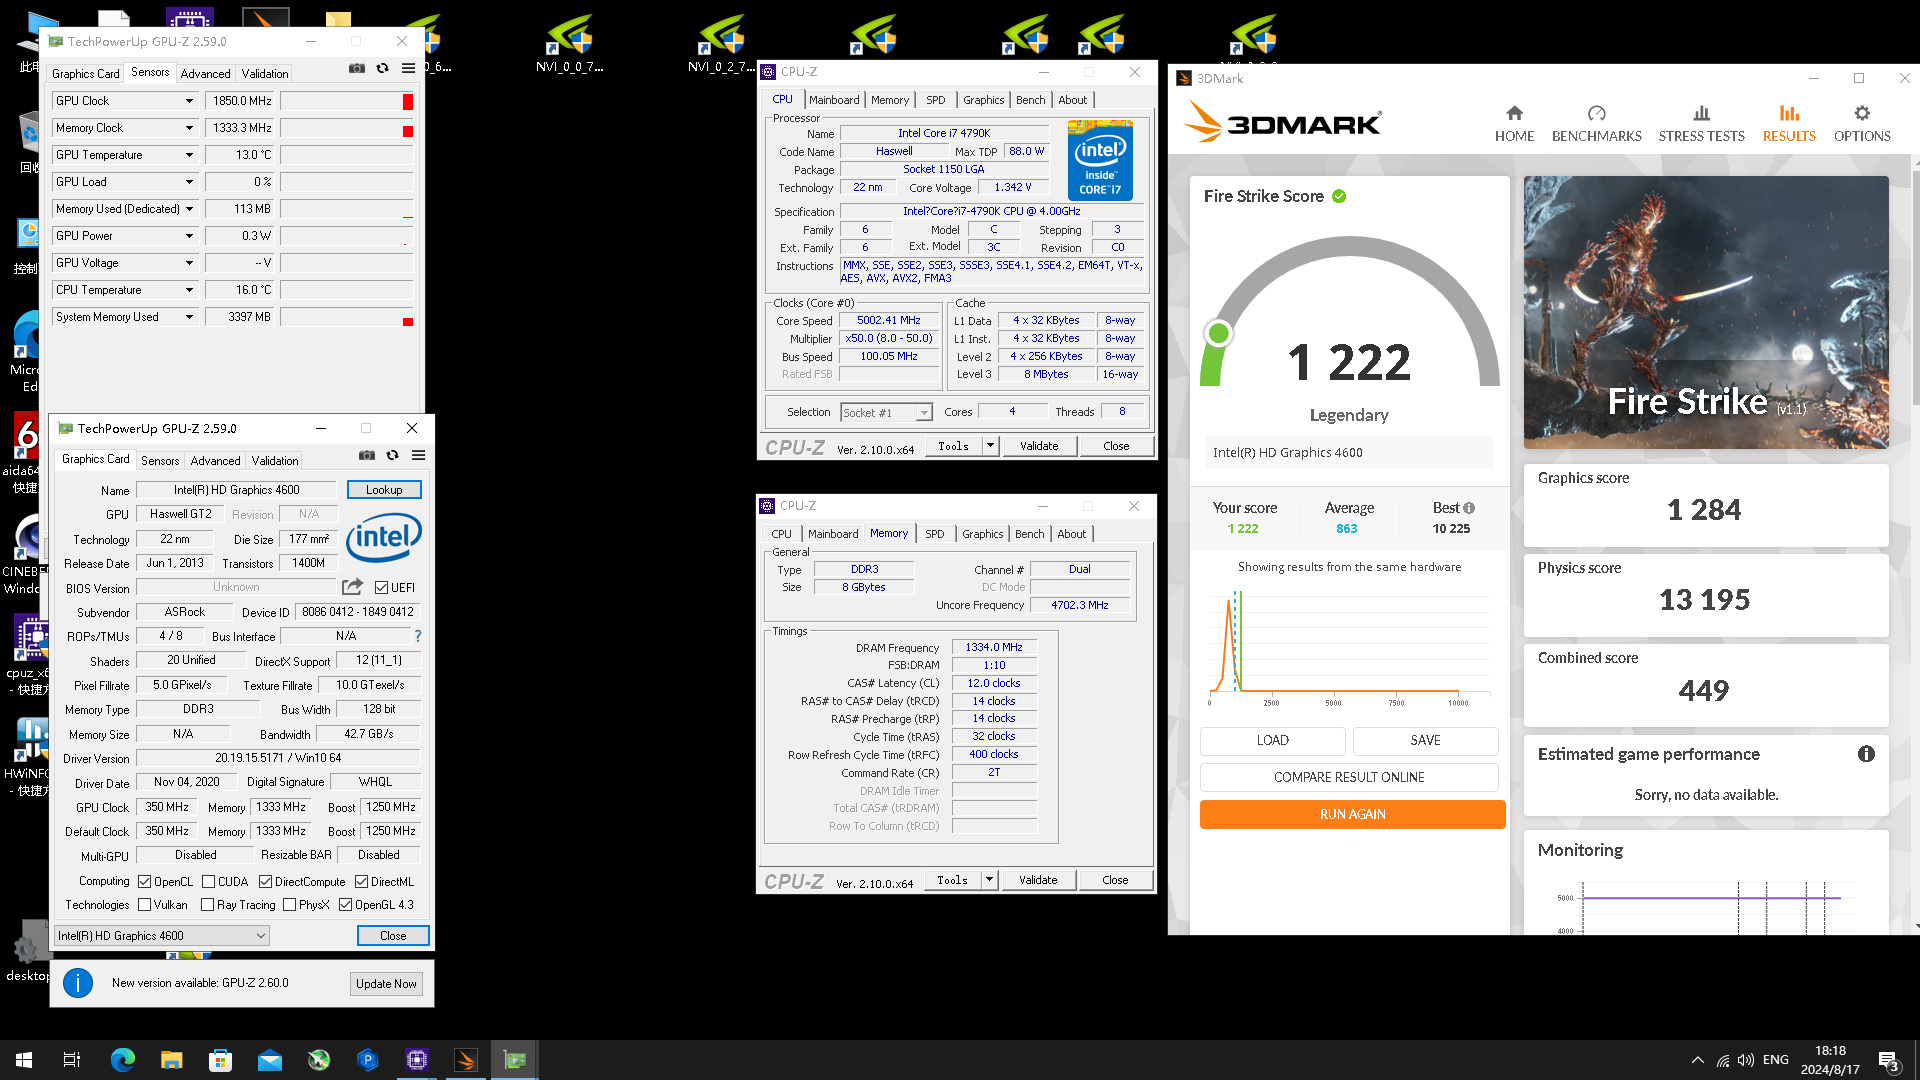Refresh sensors in upper GPU-Z window
The width and height of the screenshot is (1920, 1080).
(382, 68)
